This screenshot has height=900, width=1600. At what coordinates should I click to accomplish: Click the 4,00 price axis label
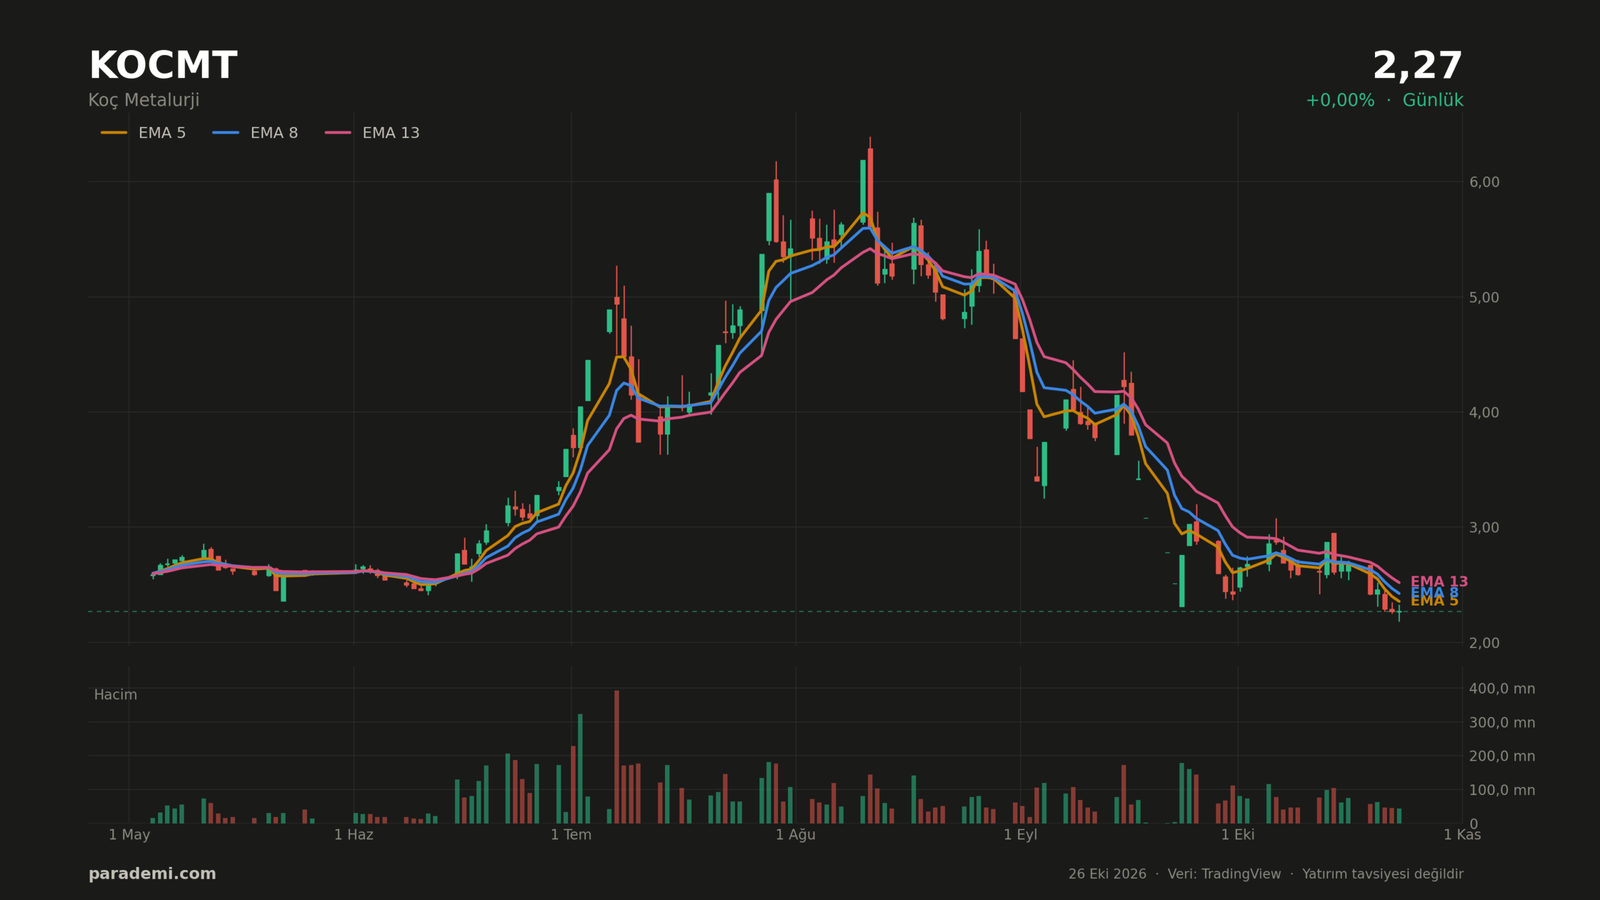click(x=1484, y=413)
